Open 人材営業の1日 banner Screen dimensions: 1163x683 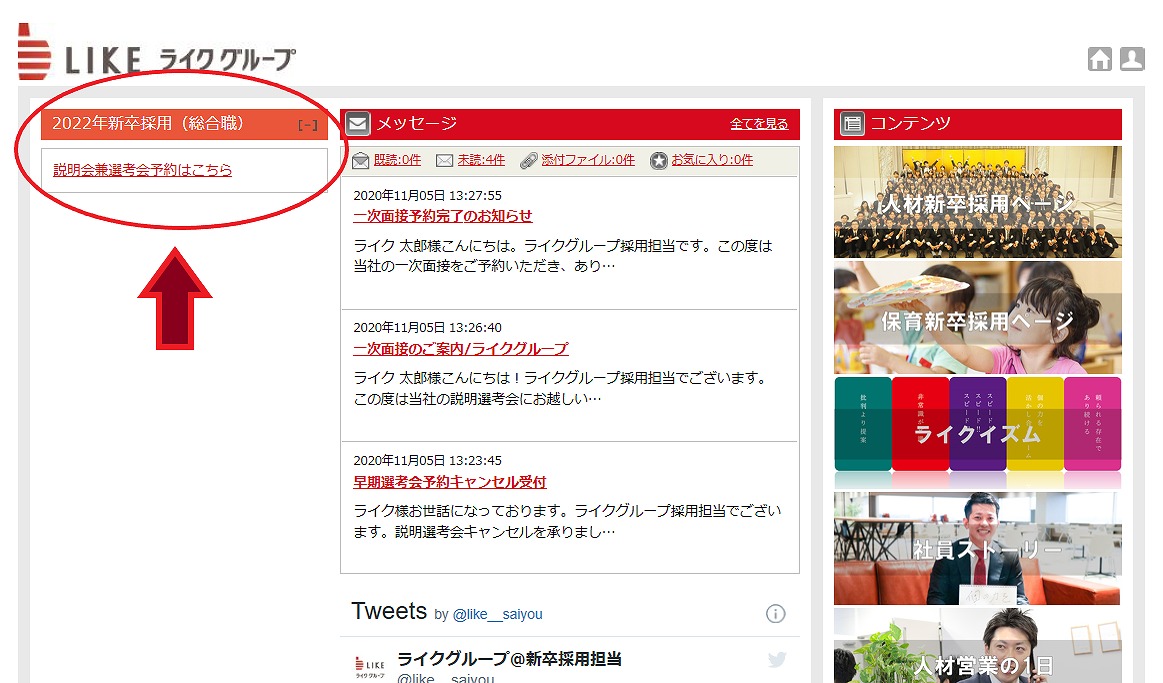(x=978, y=646)
